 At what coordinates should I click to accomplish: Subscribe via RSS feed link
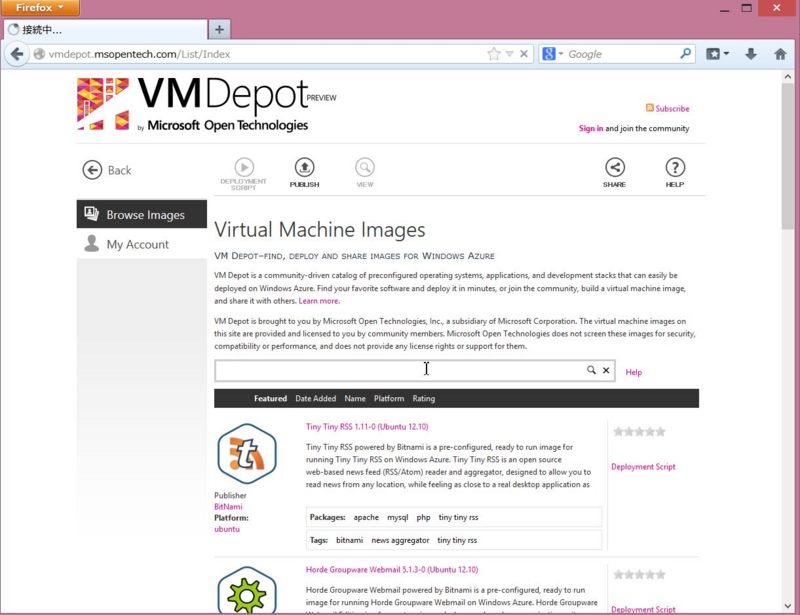tap(667, 108)
